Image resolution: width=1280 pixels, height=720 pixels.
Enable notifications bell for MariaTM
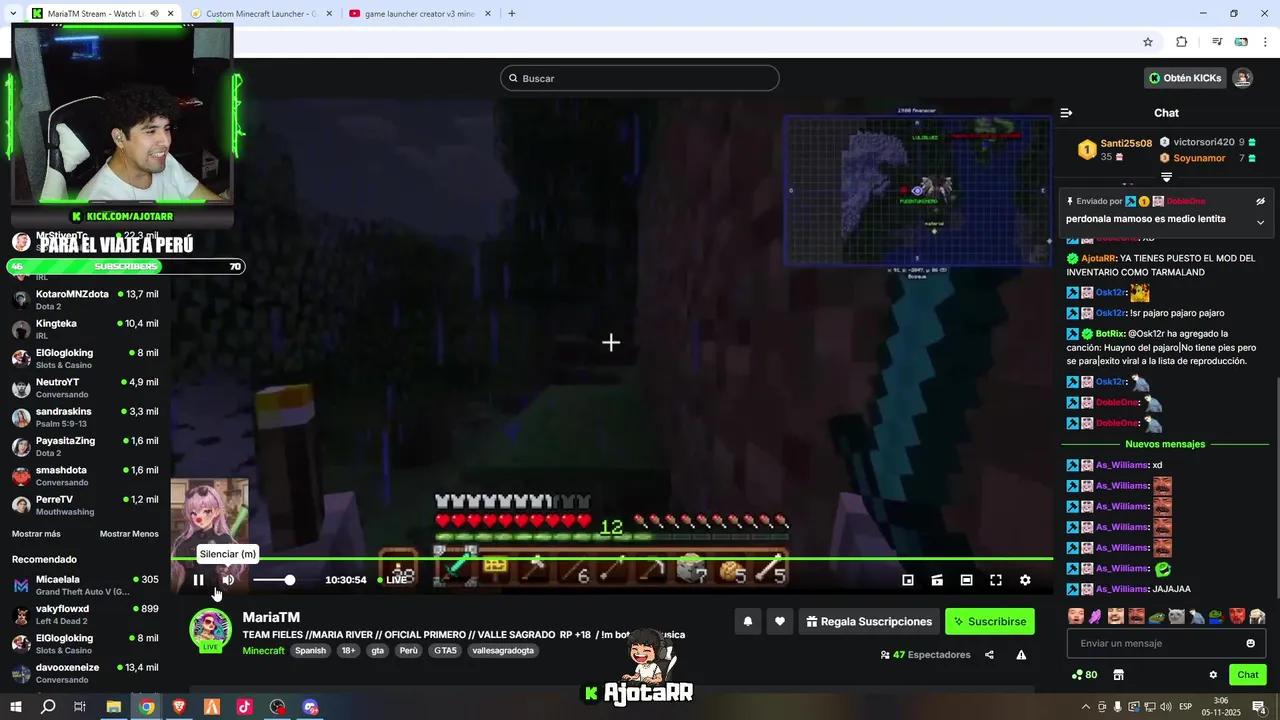point(747,621)
